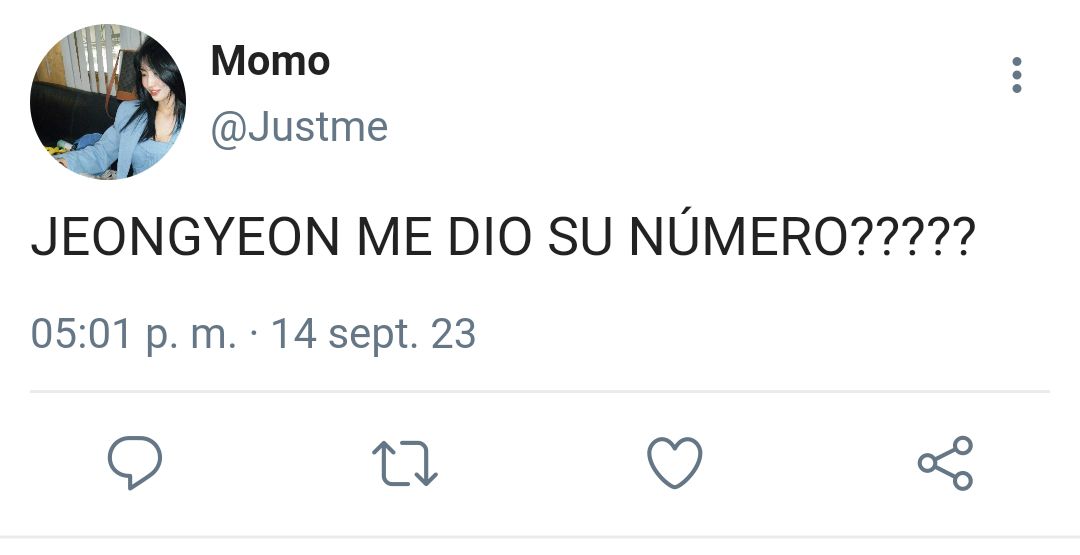1080x555 pixels.
Task: Select the word JEONGYEON in the tweet
Action: [185, 237]
